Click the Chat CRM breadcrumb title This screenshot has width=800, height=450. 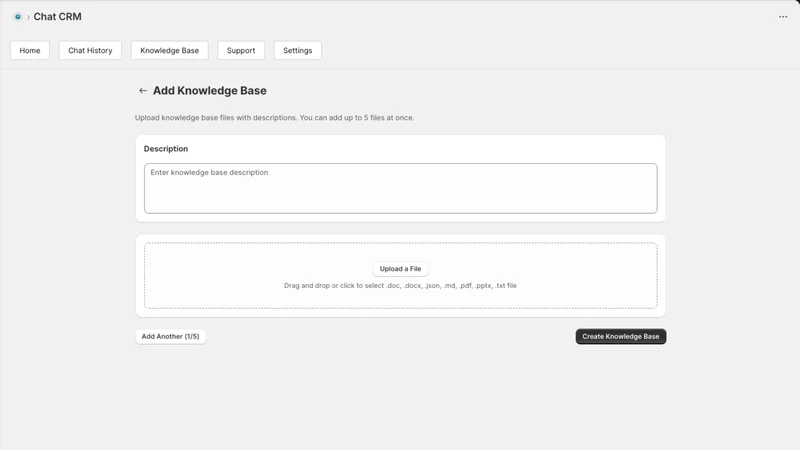click(x=57, y=17)
